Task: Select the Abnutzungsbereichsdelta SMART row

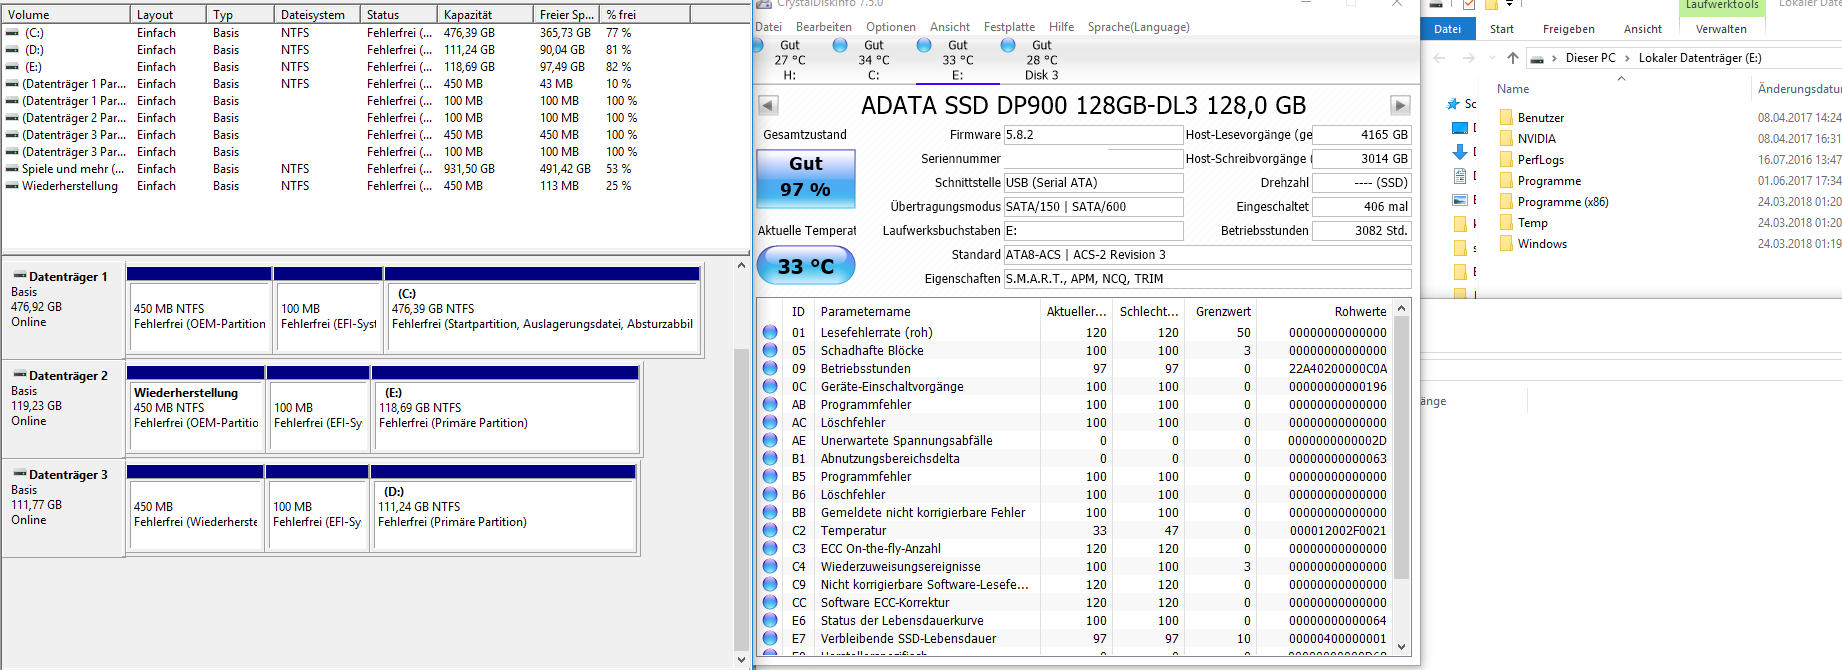Action: (x=1075, y=458)
